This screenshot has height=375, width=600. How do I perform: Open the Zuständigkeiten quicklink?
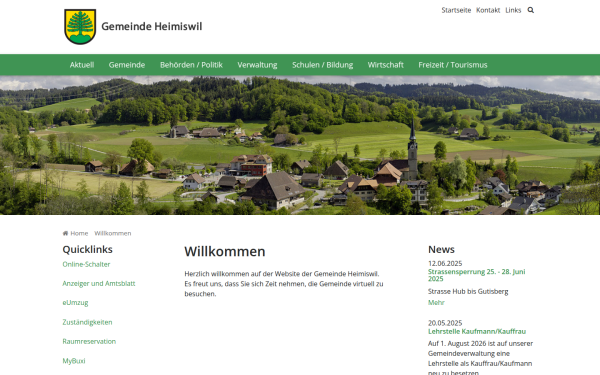(87, 322)
